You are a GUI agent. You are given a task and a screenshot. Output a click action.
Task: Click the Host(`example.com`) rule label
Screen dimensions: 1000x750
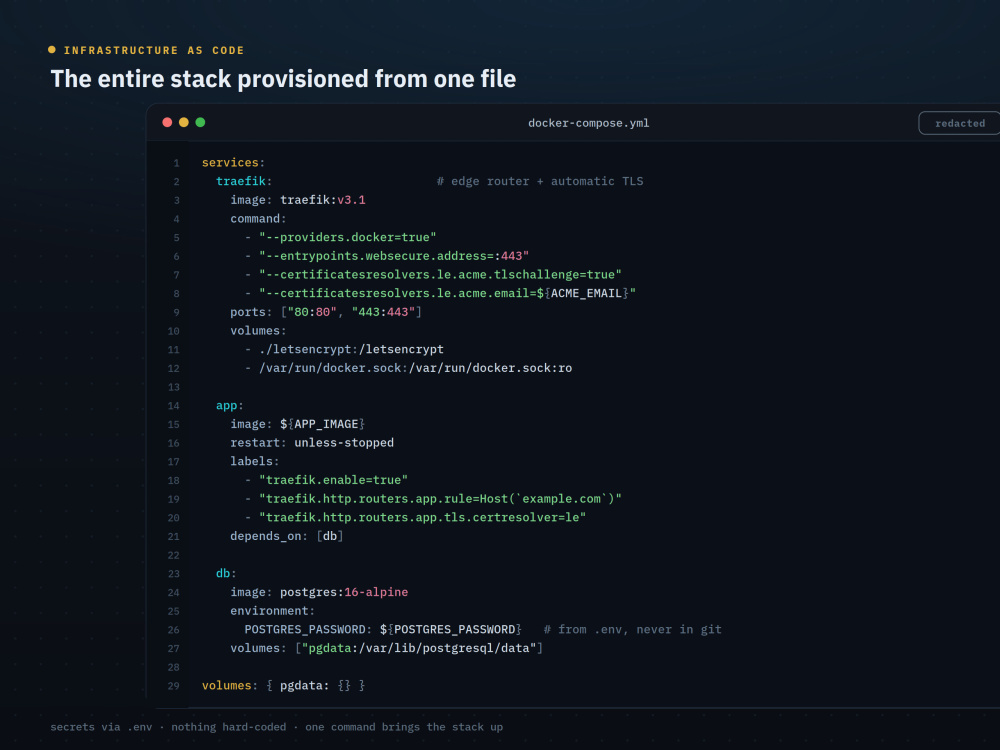point(440,499)
